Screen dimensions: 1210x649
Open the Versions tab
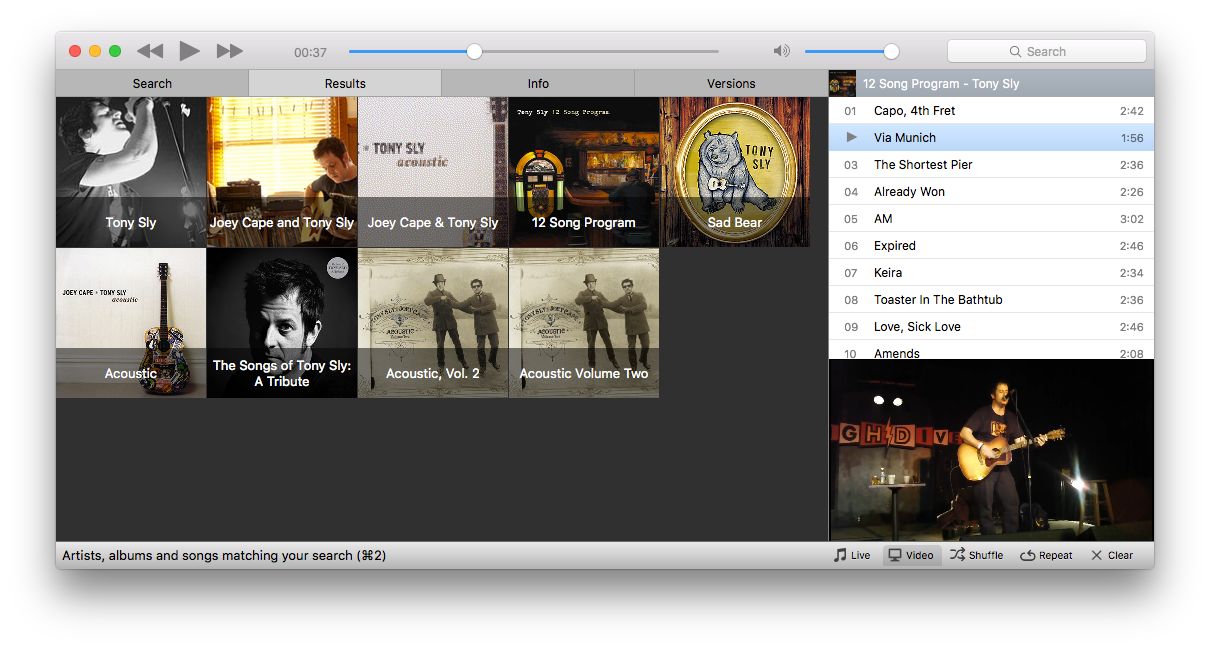click(x=730, y=83)
